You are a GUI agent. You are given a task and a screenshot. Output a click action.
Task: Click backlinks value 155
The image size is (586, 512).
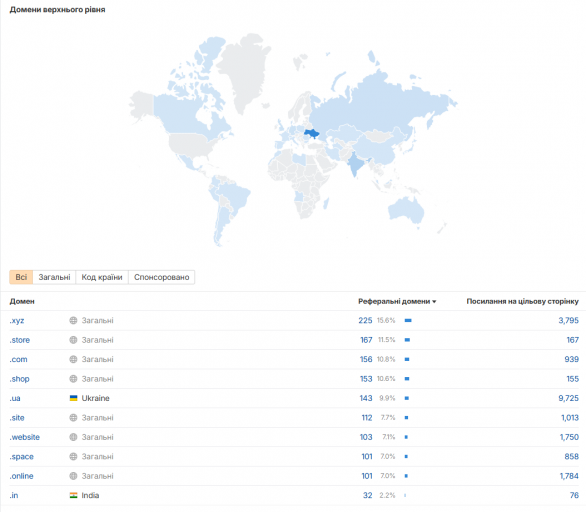click(x=573, y=379)
